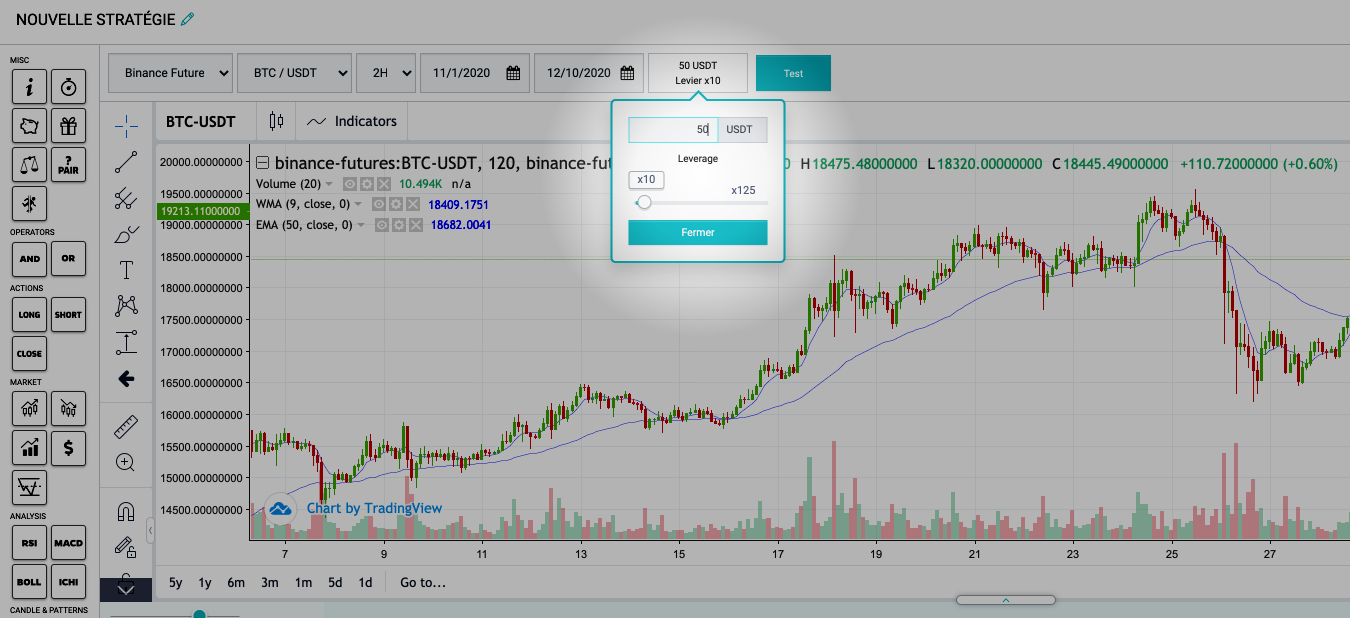Open the Chart by TradingView link

coord(374,508)
